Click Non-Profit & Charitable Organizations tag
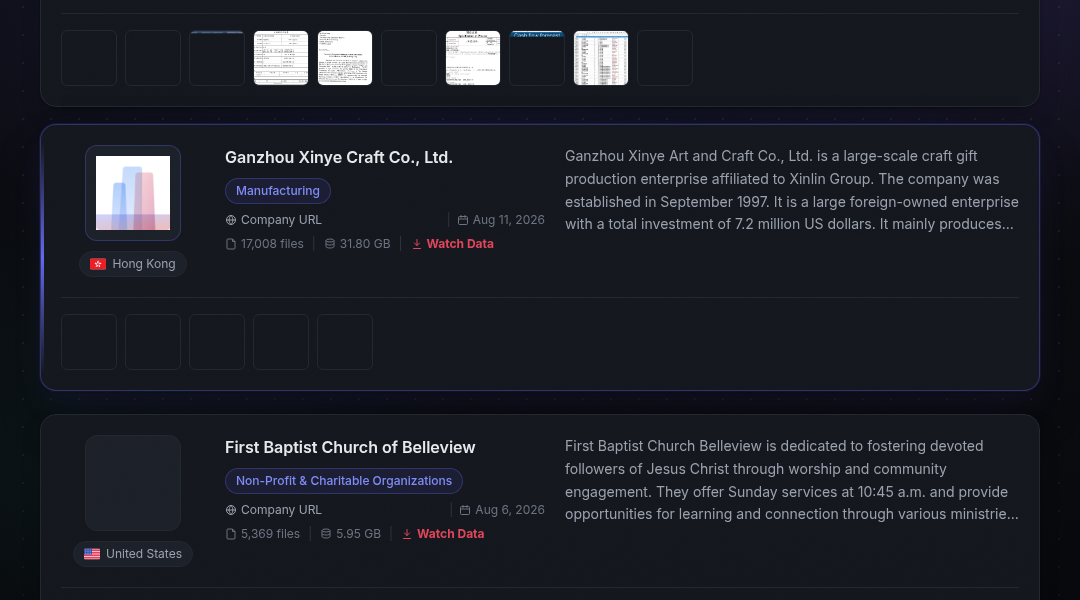The height and width of the screenshot is (600, 1080). click(x=344, y=481)
